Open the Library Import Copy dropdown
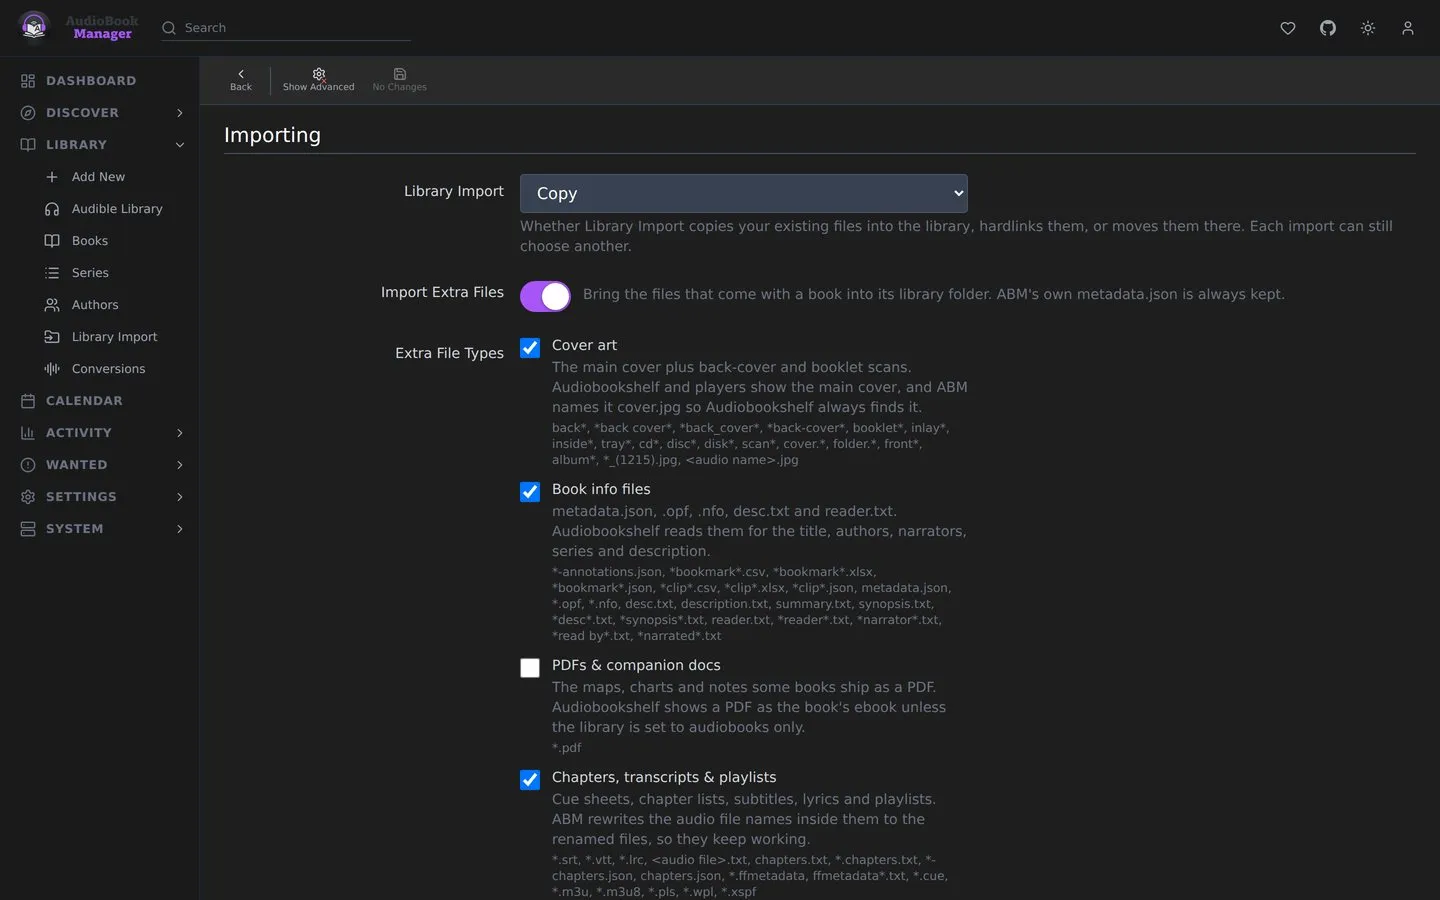Screen dimensions: 1440x900 pyautogui.click(x=744, y=193)
